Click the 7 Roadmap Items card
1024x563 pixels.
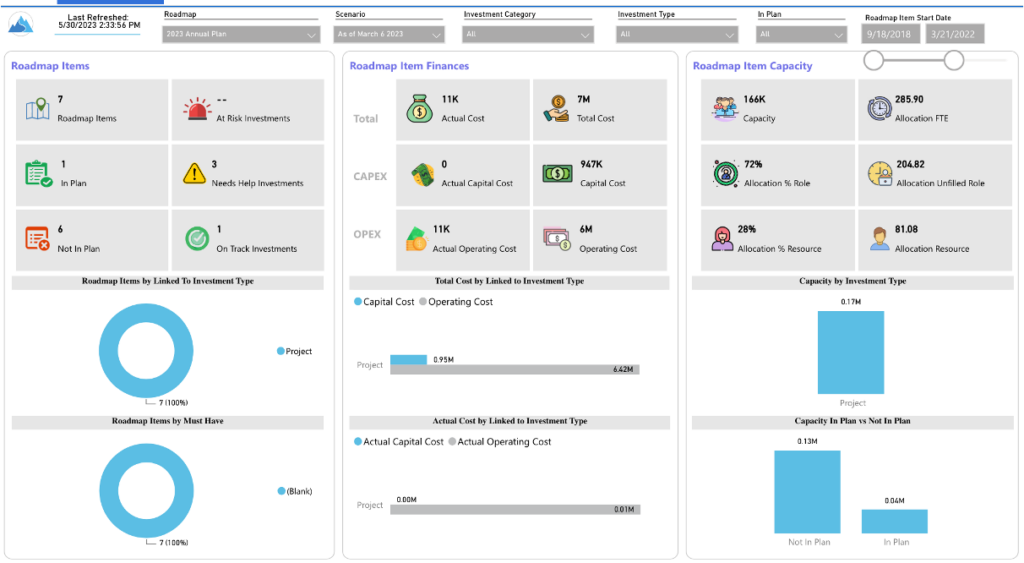point(92,110)
